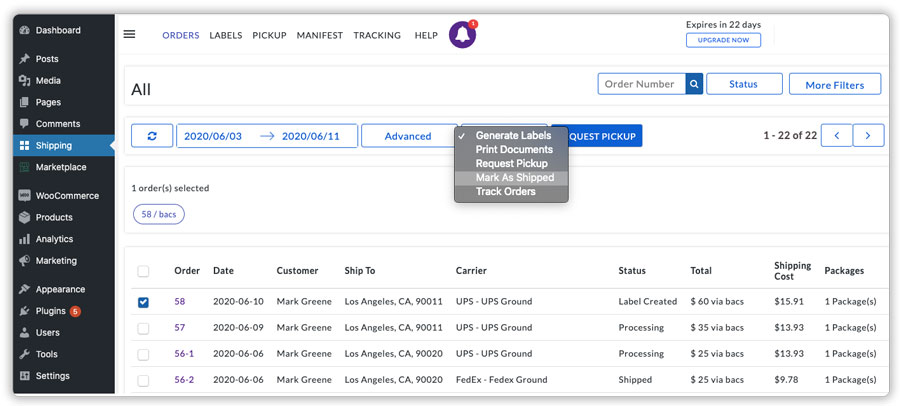Click the Plugins plug icon
This screenshot has height=406, width=900.
pos(24,311)
